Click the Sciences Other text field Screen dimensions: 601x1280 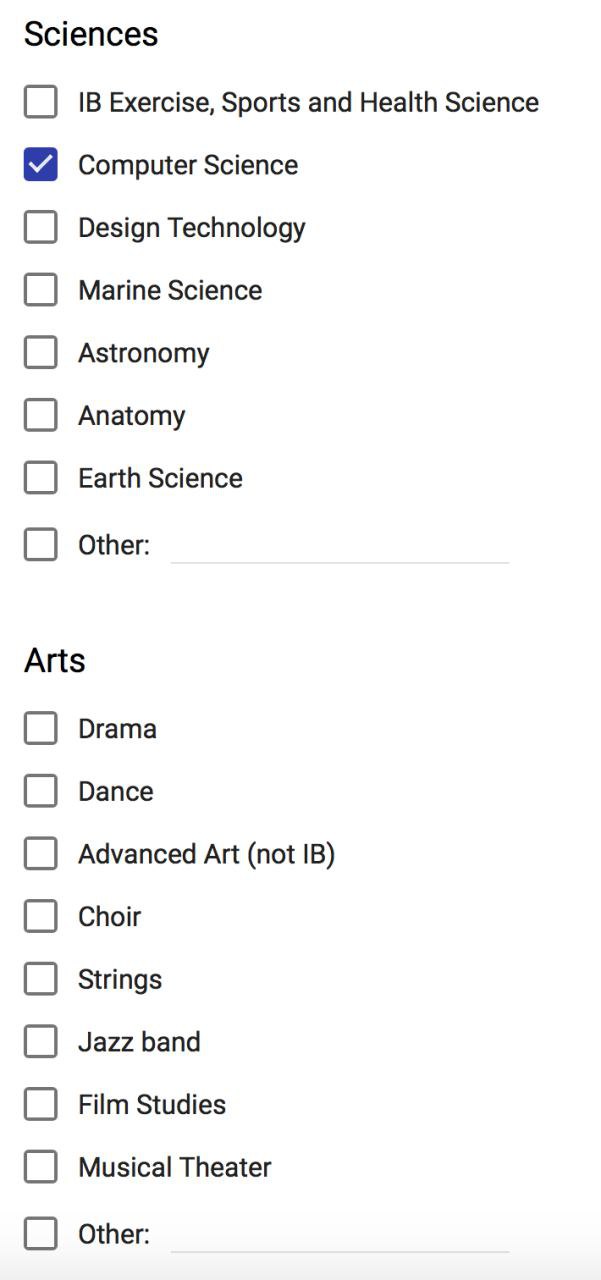pyautogui.click(x=339, y=547)
